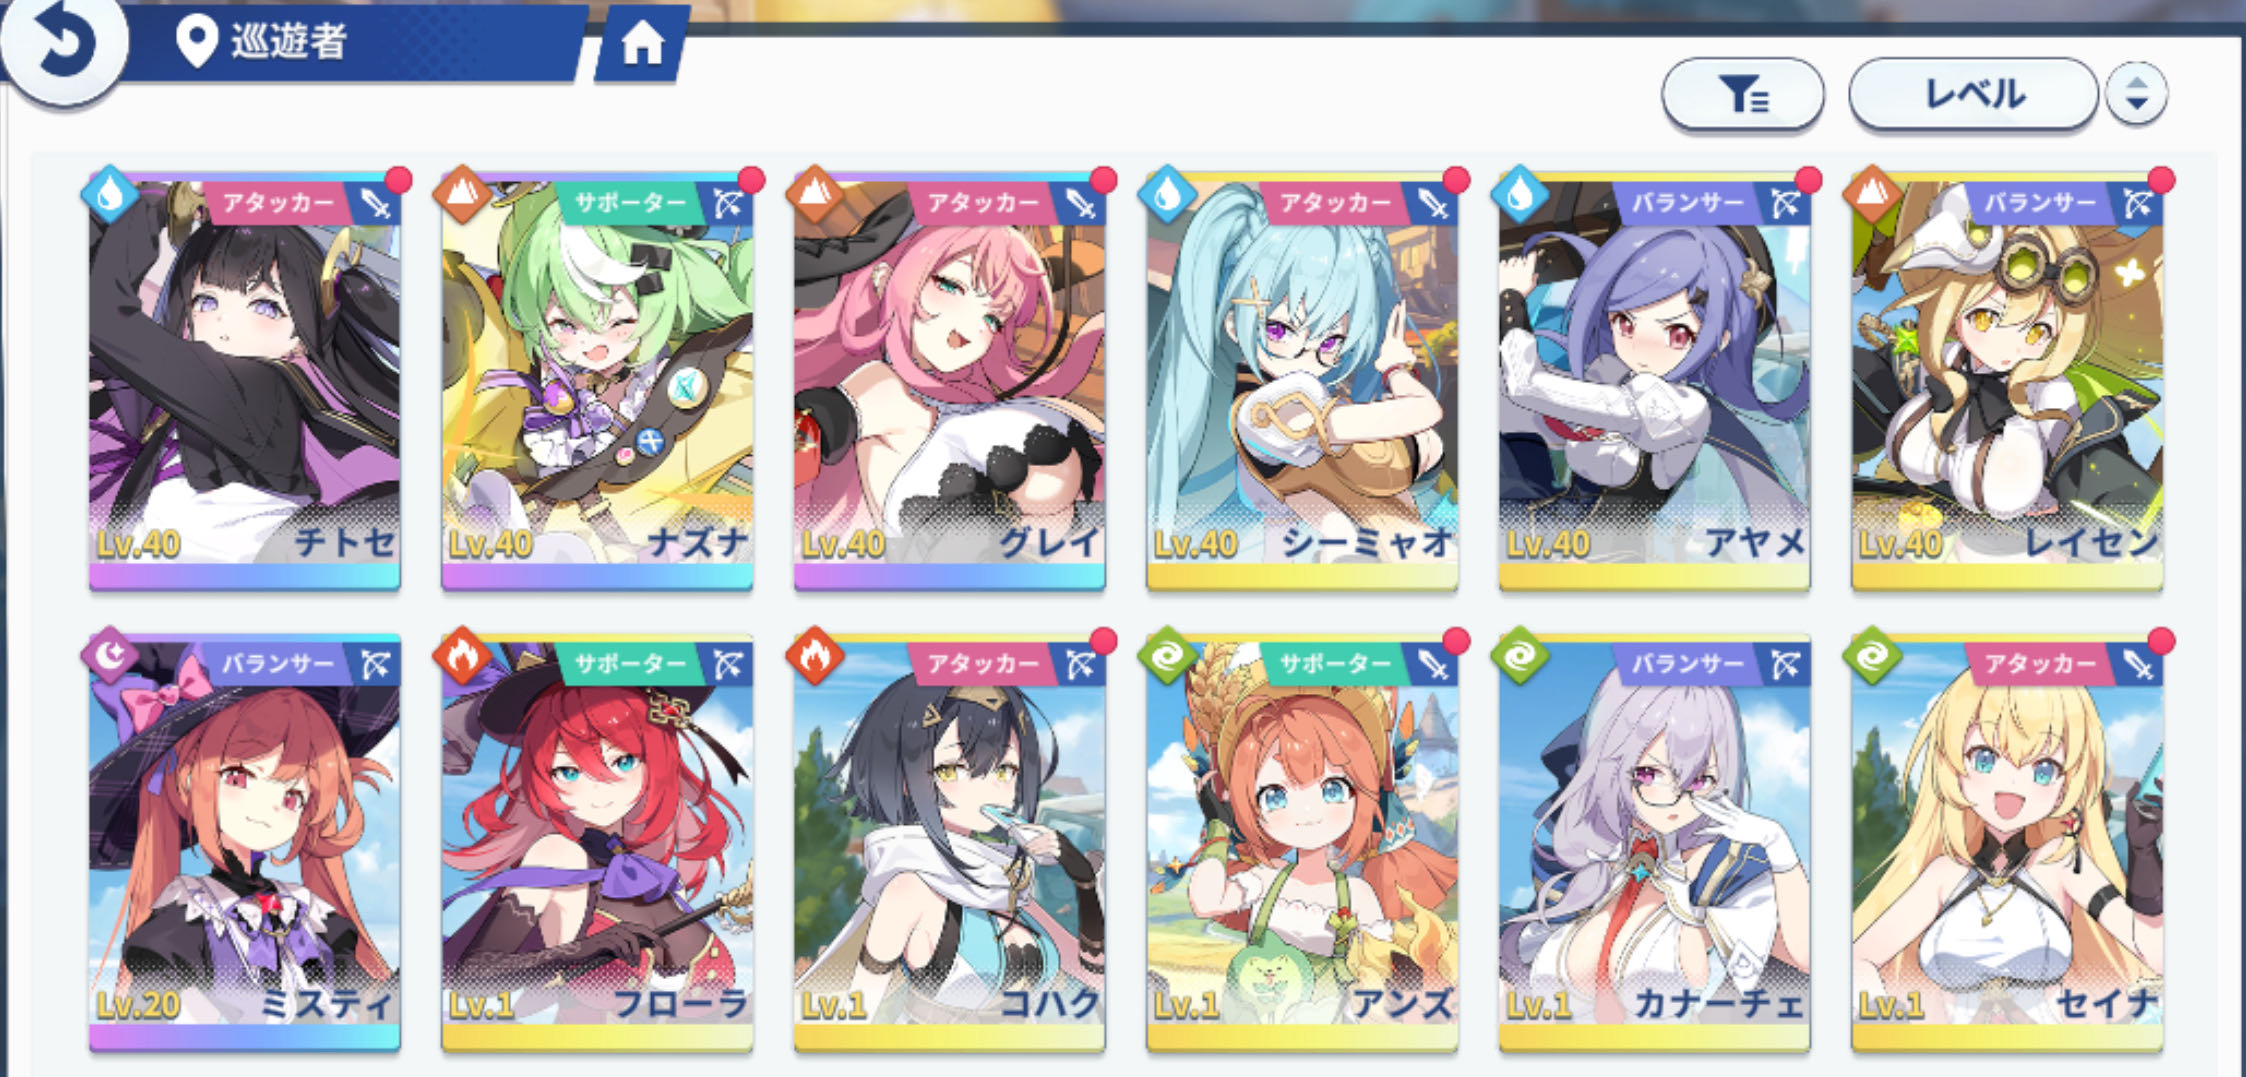
Task: Click the 巡遊者 location title label
Action: [x=289, y=42]
